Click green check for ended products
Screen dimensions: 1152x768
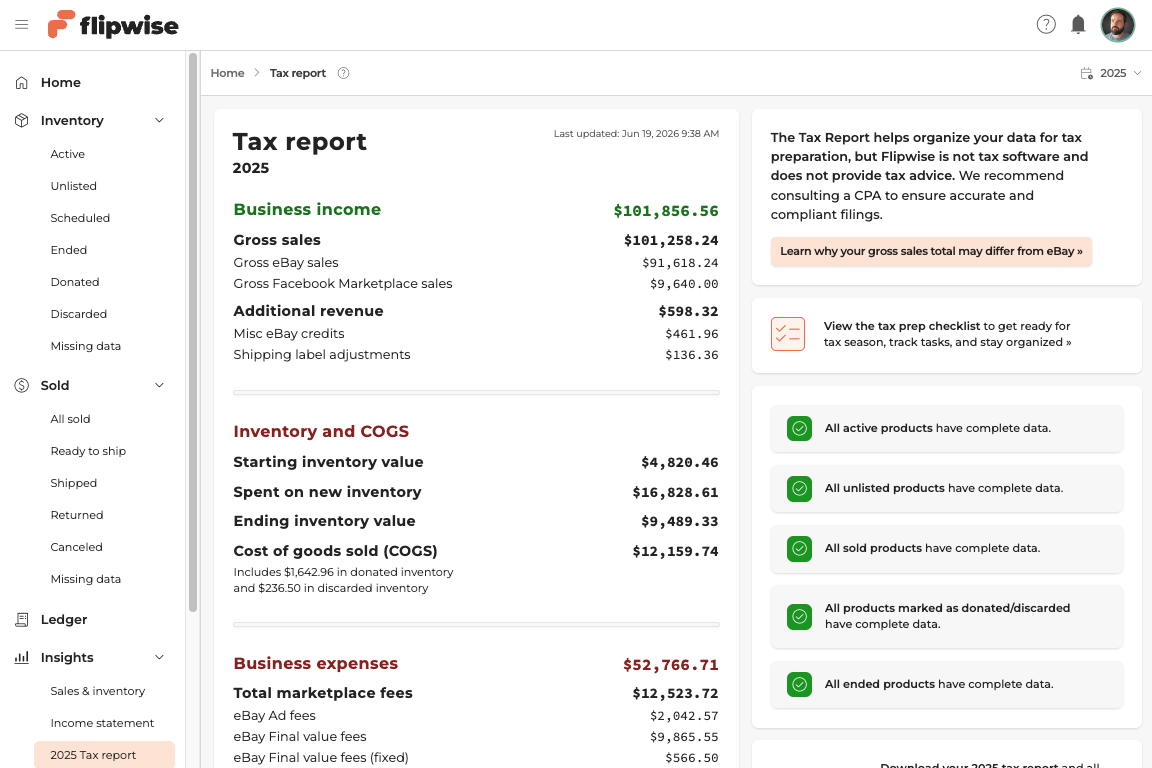[x=799, y=685]
